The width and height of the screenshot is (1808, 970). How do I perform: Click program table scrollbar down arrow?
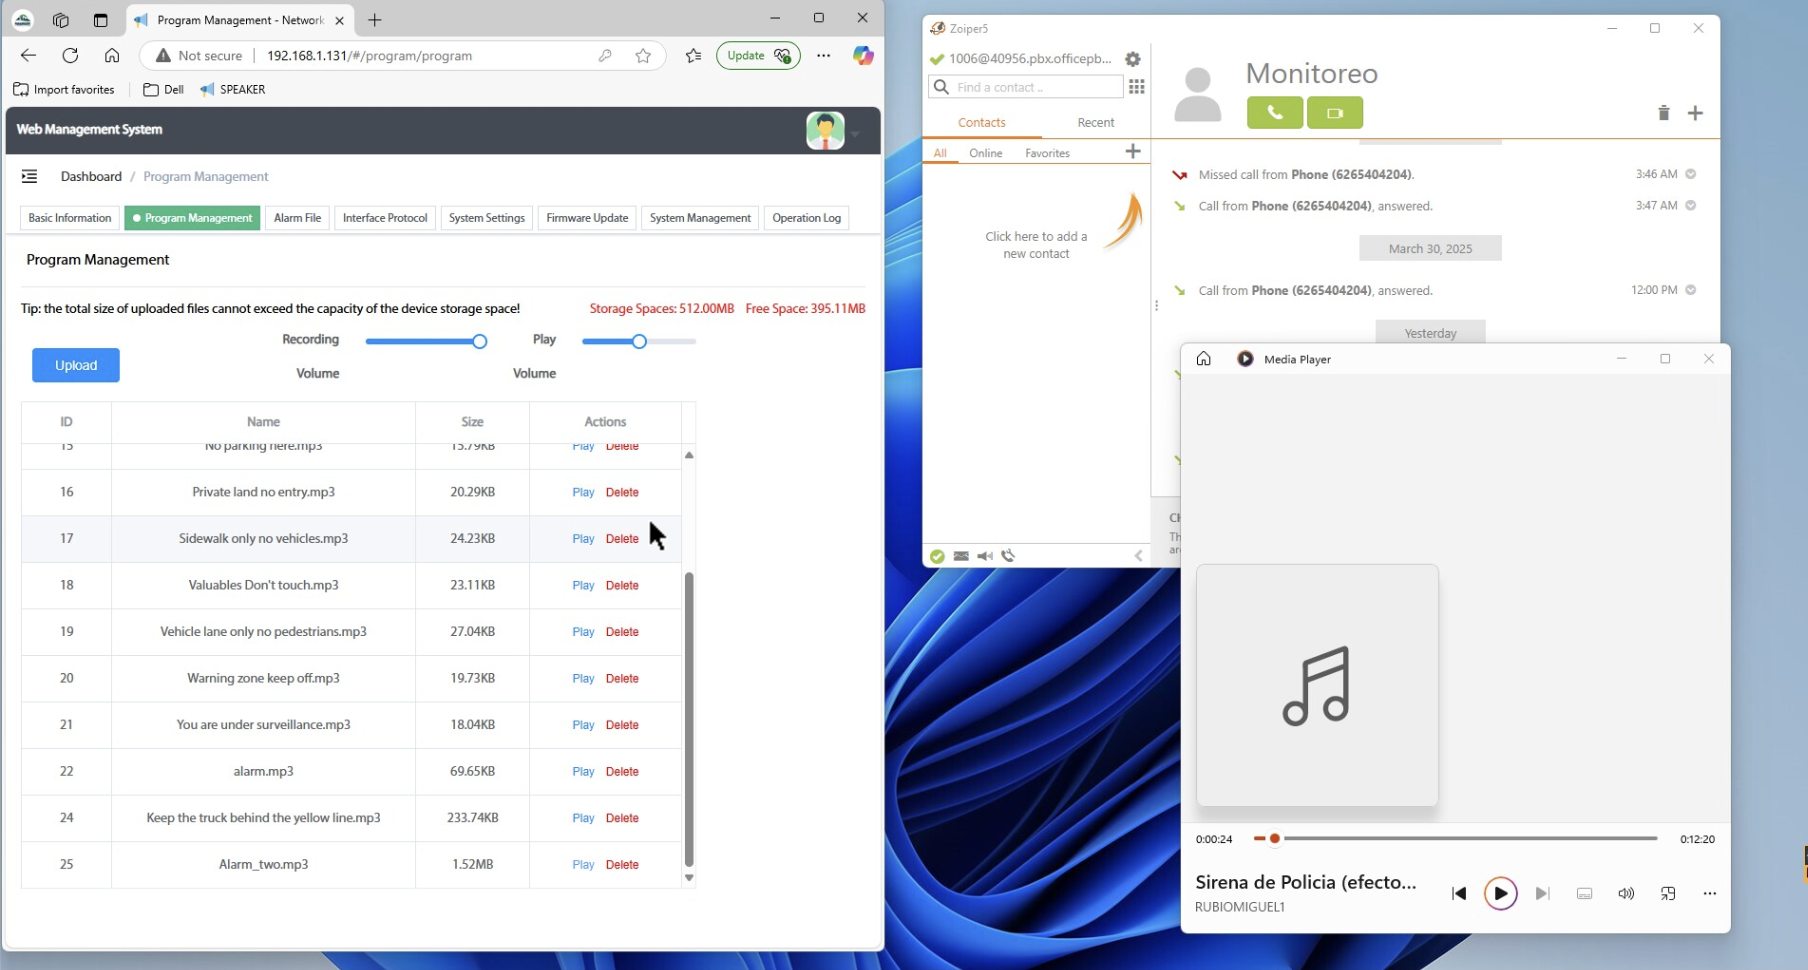click(689, 878)
